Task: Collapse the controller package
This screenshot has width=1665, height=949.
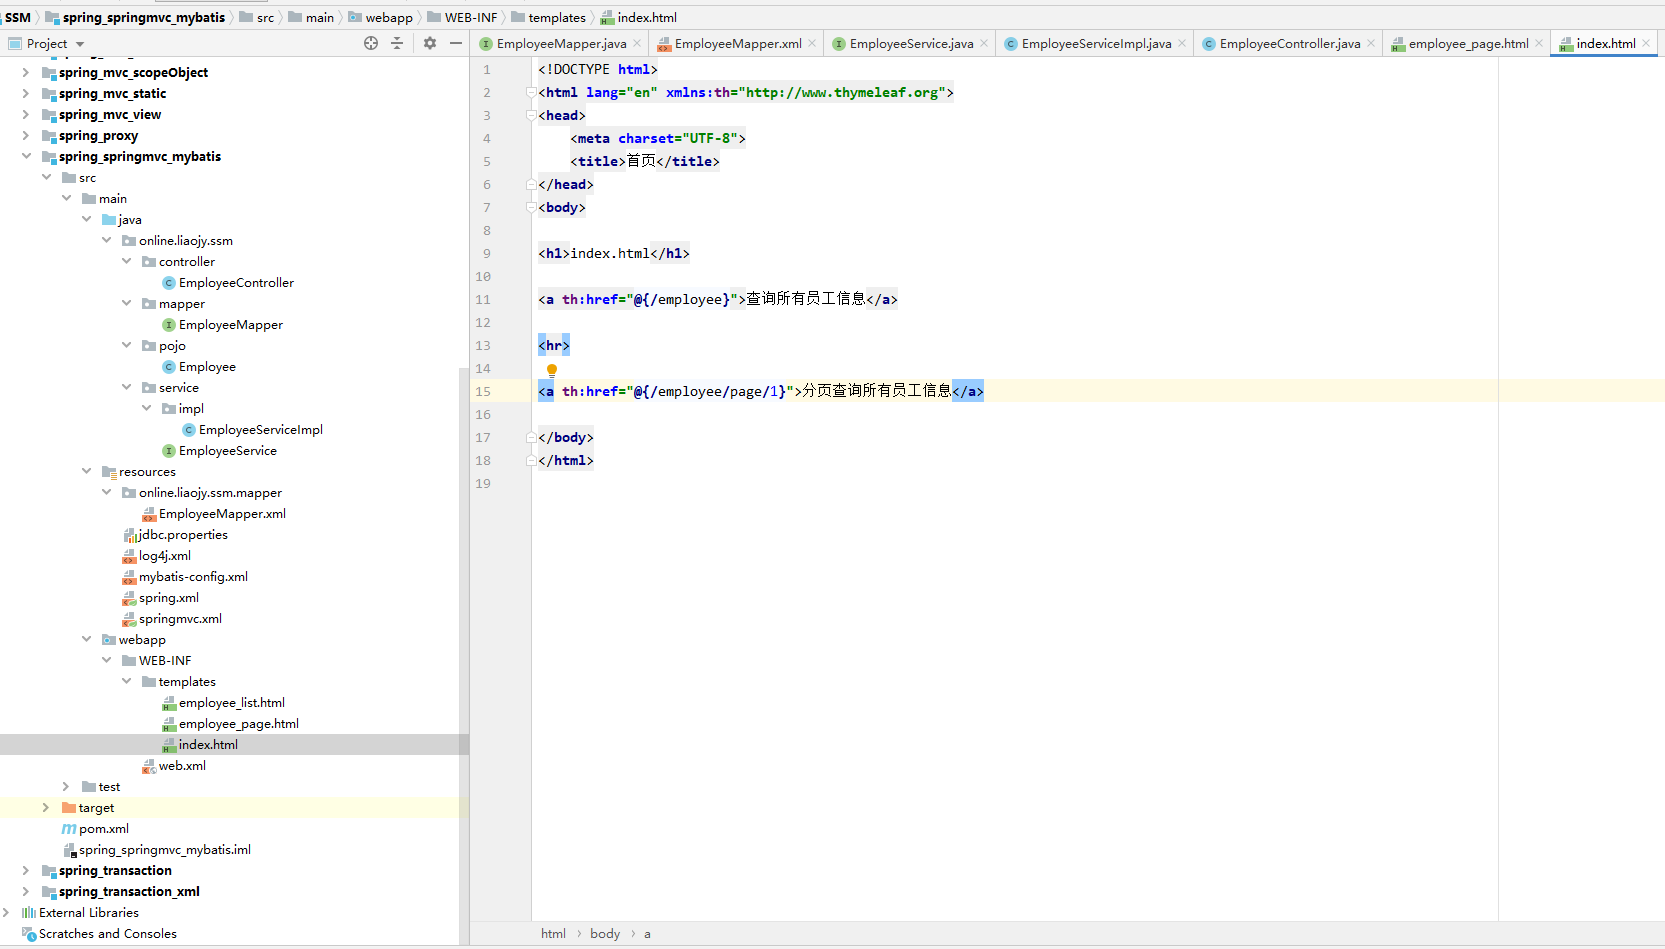Action: tap(127, 261)
